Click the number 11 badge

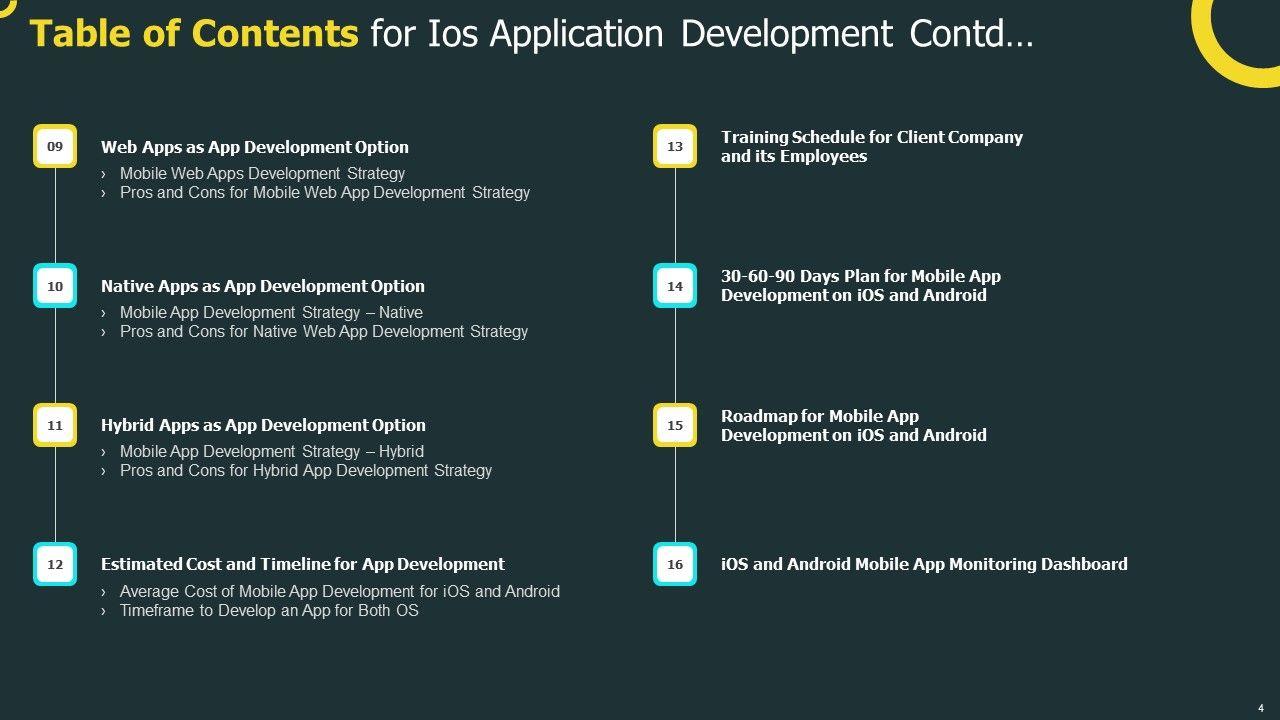tap(55, 425)
